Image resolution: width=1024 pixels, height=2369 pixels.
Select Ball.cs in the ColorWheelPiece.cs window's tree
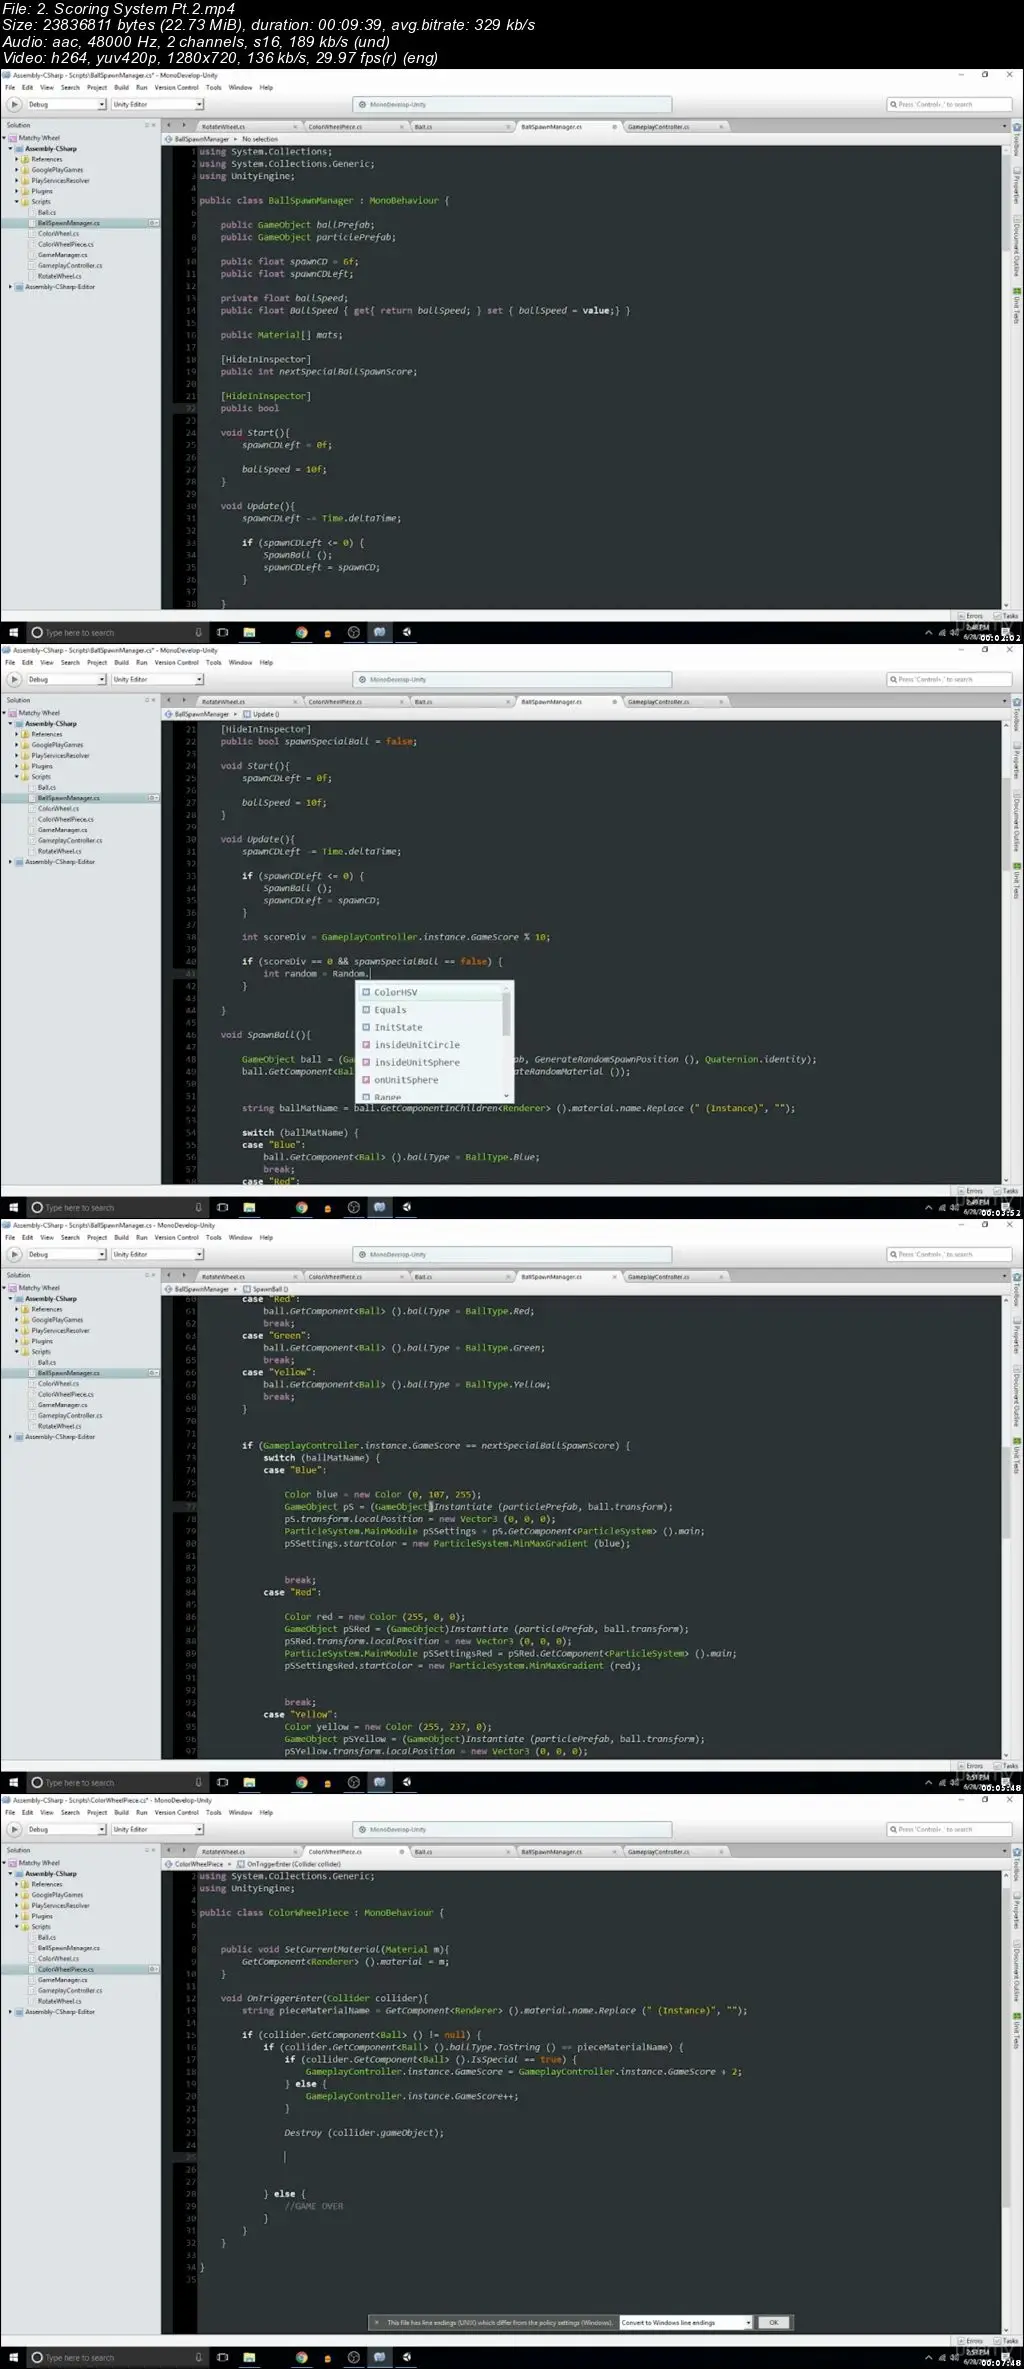click(46, 1937)
